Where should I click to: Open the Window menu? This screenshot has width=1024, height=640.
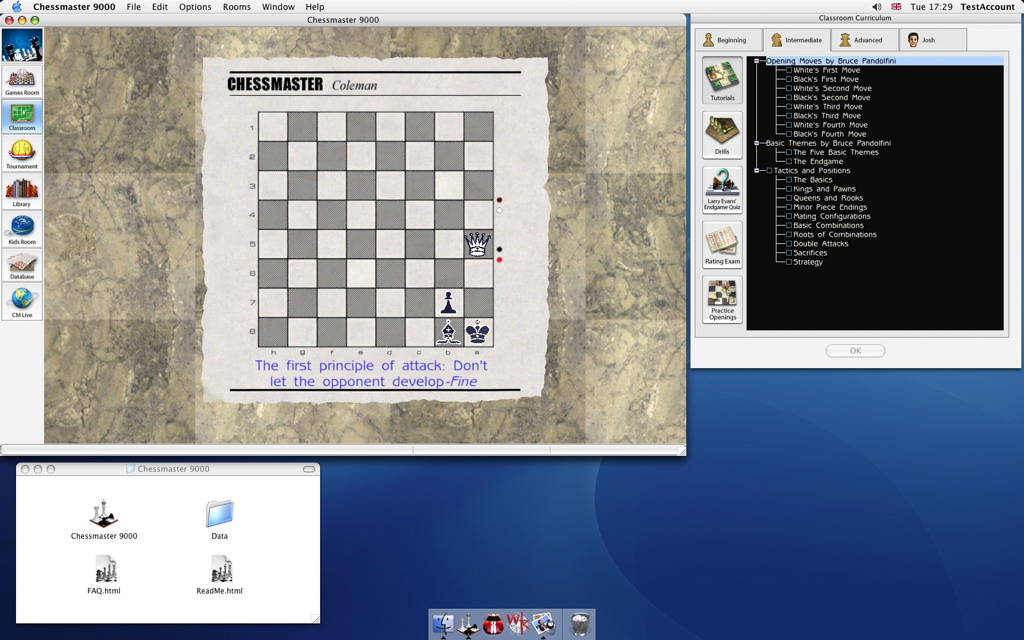click(278, 7)
